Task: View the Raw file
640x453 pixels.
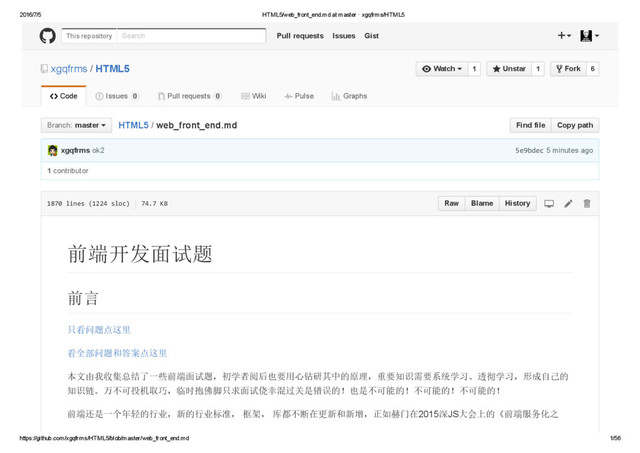Action: pos(451,203)
